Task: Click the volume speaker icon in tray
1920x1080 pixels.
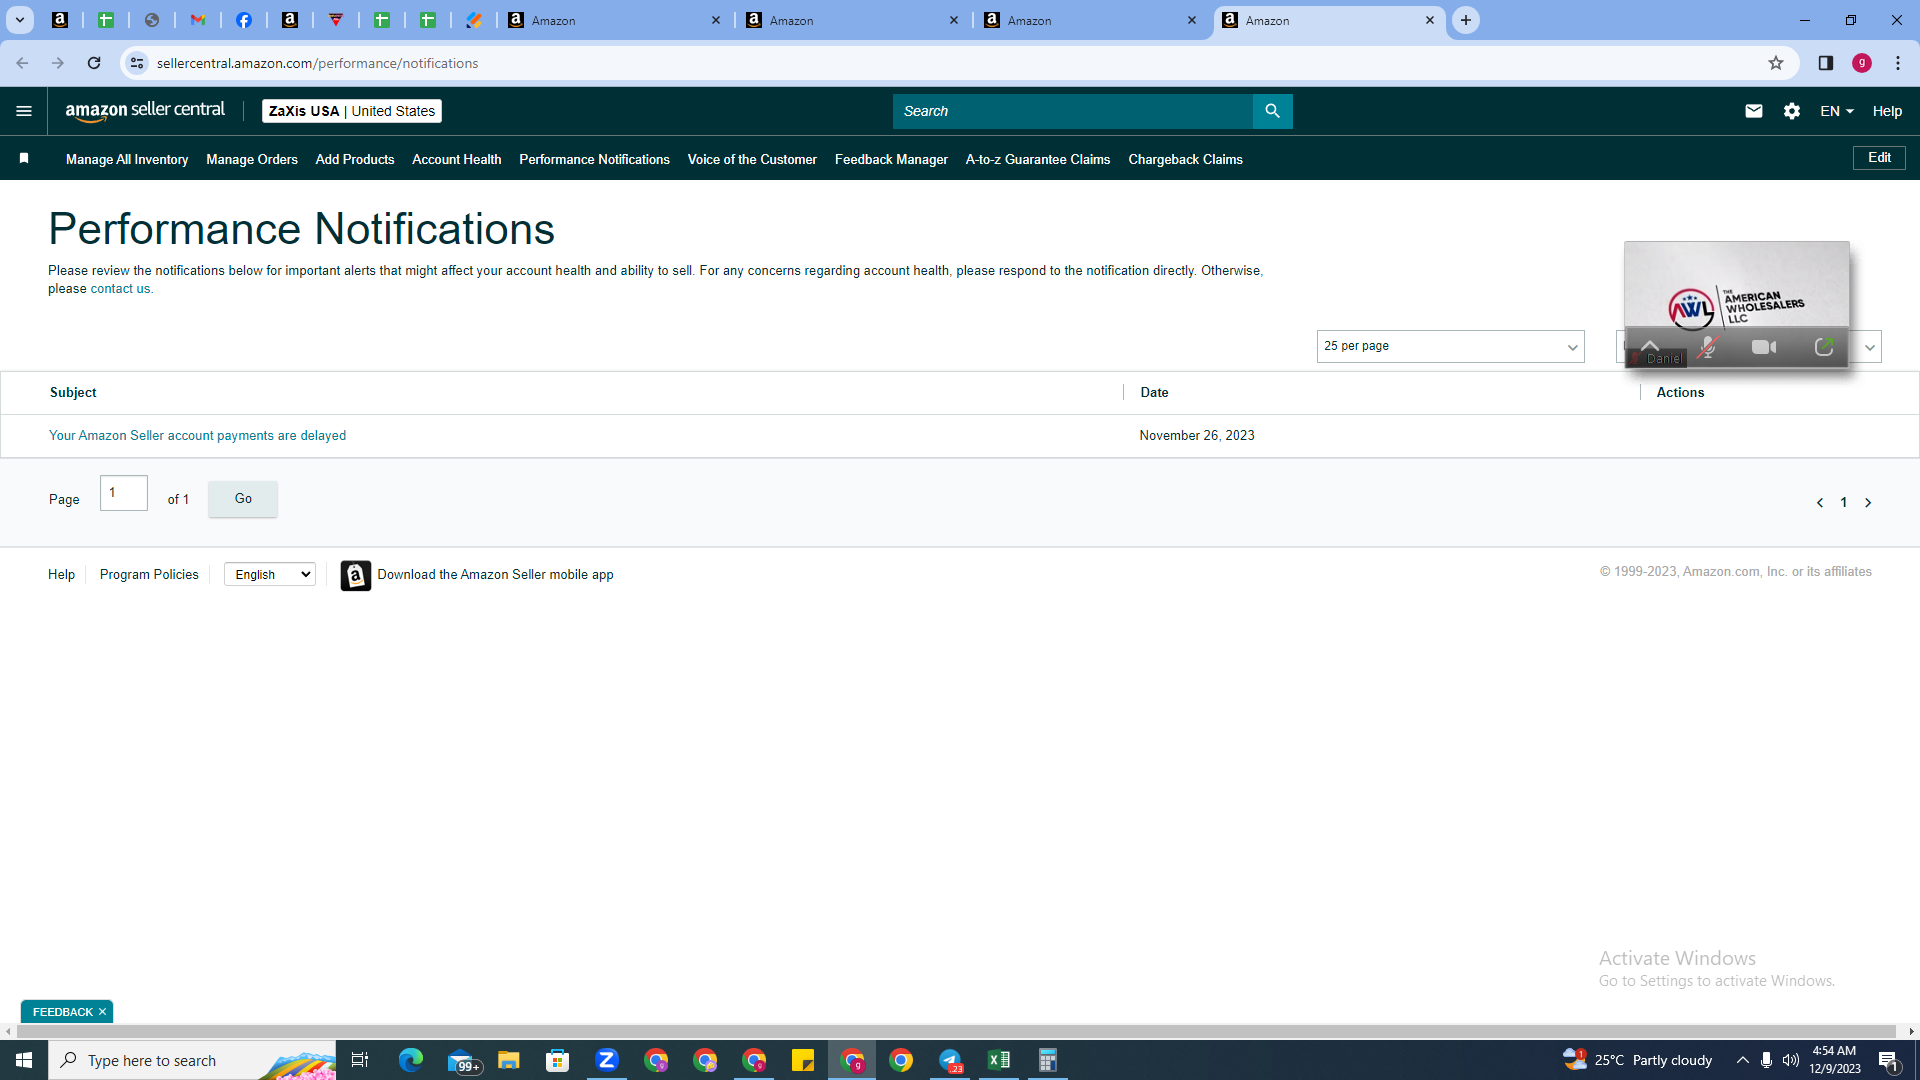Action: (1790, 1060)
